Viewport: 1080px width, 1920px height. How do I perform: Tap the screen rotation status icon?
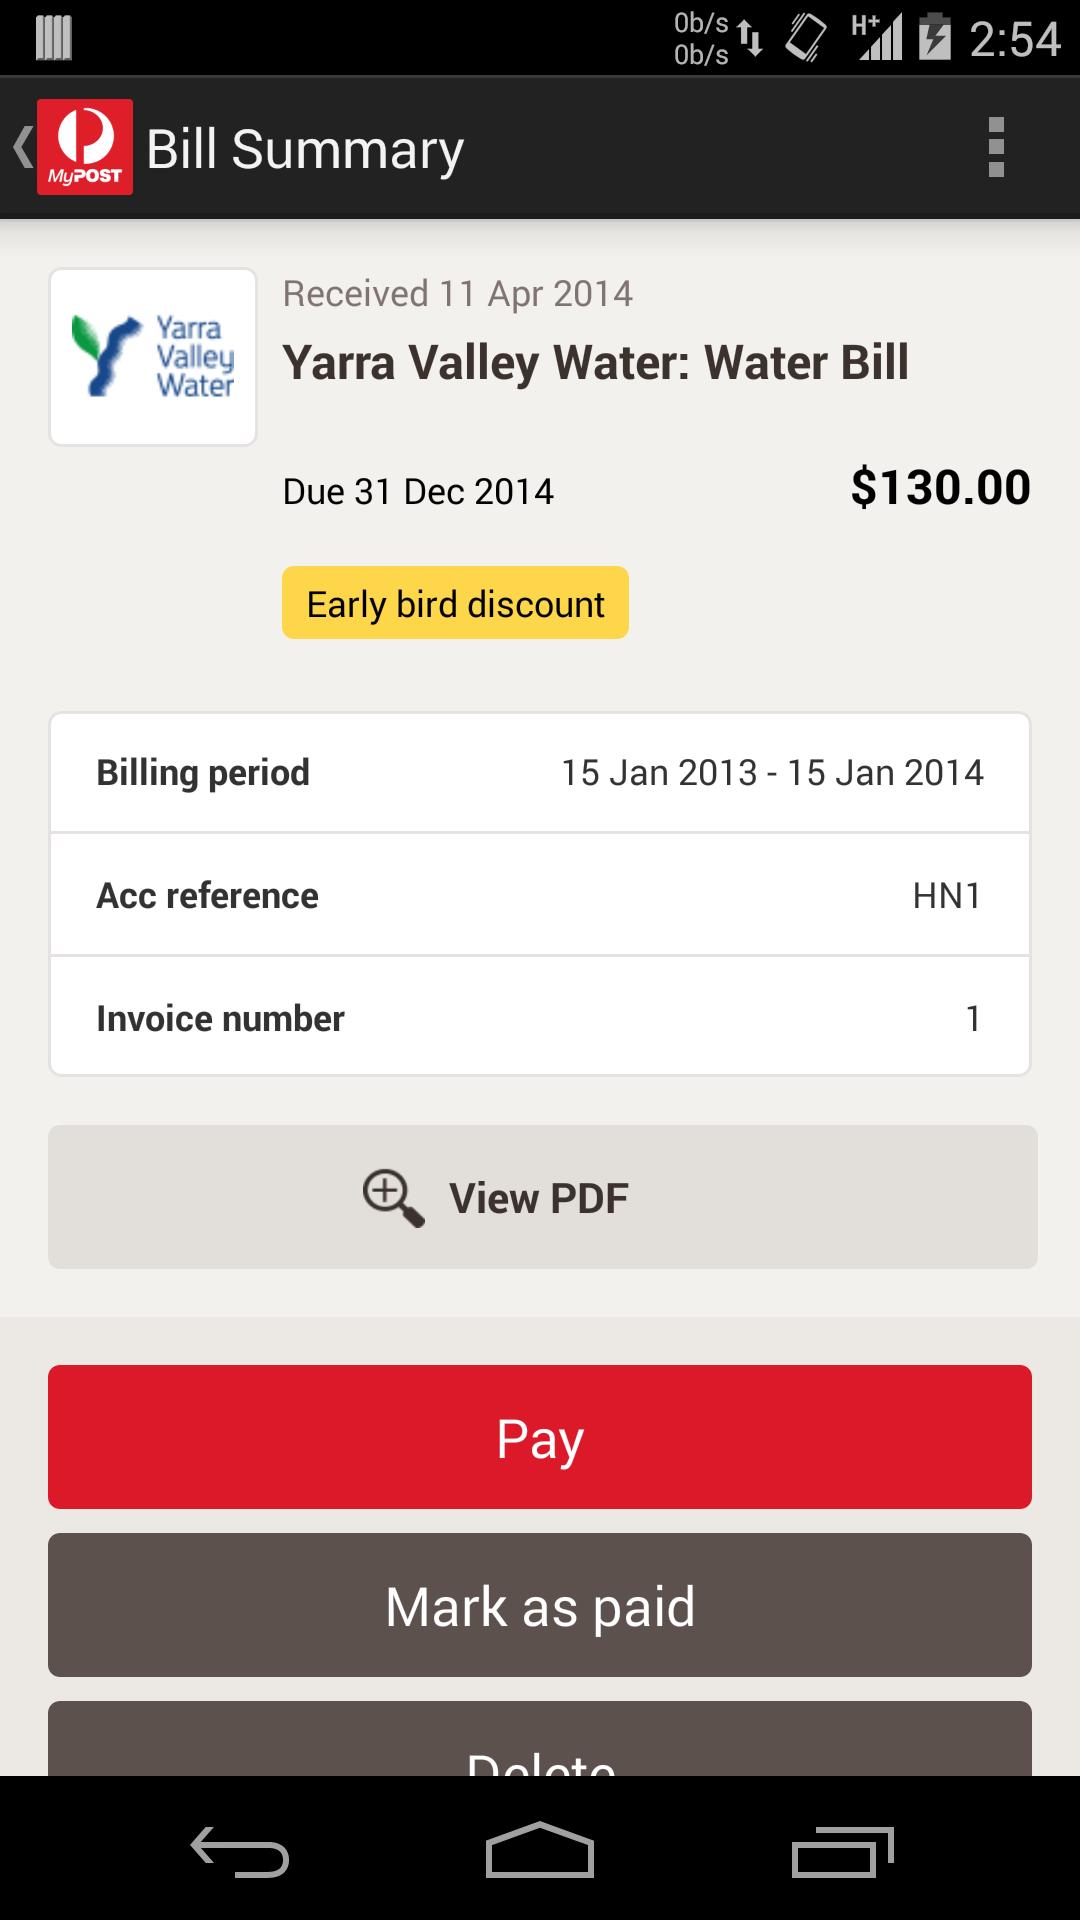[x=806, y=38]
